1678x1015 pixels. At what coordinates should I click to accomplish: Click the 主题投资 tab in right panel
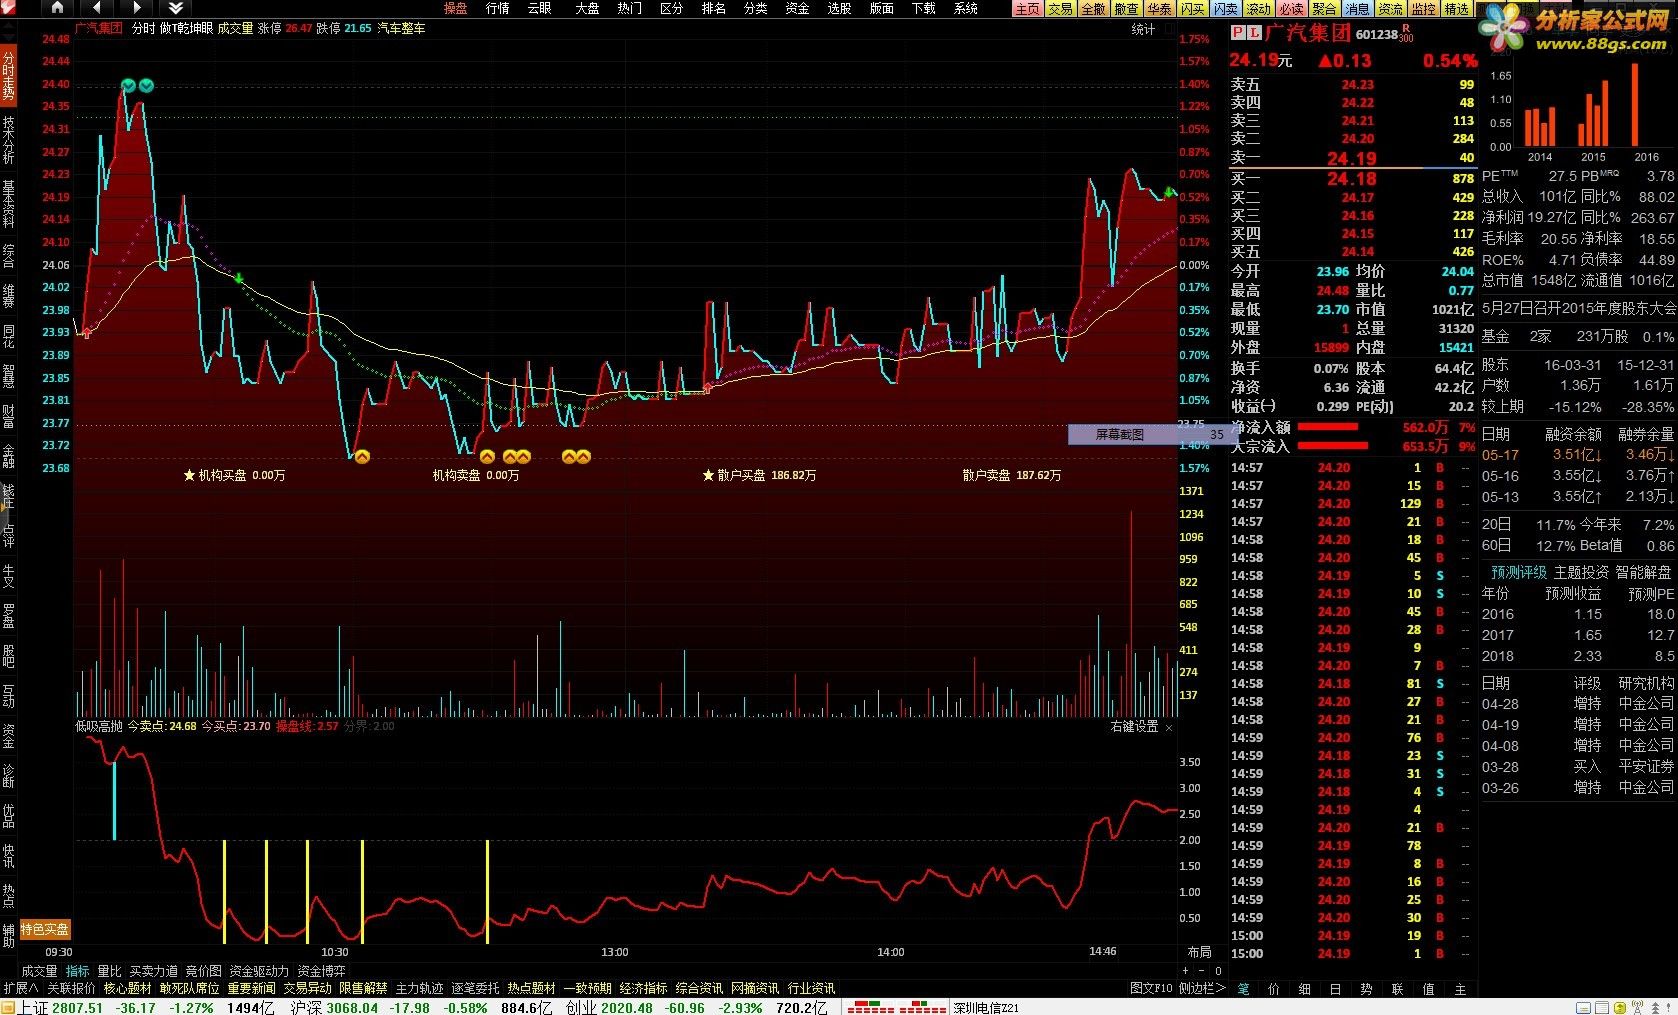click(x=1581, y=572)
